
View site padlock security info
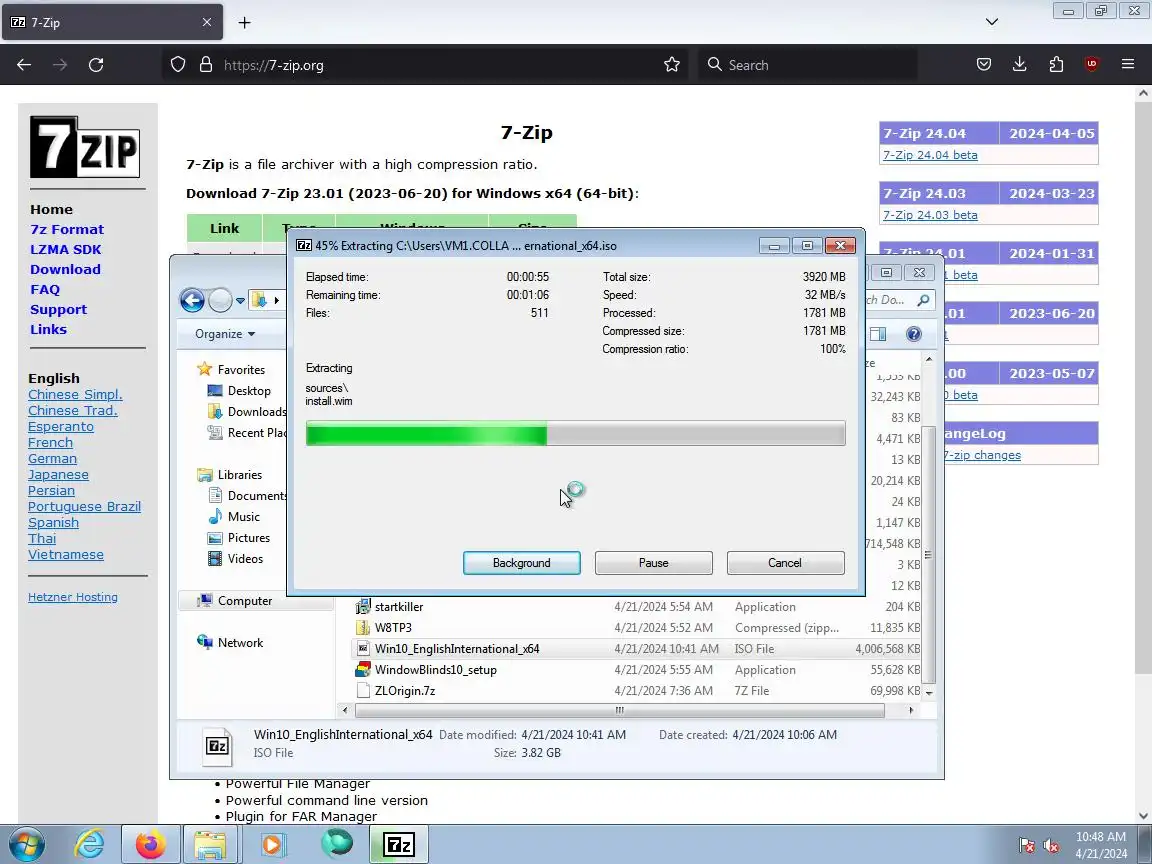tap(206, 65)
